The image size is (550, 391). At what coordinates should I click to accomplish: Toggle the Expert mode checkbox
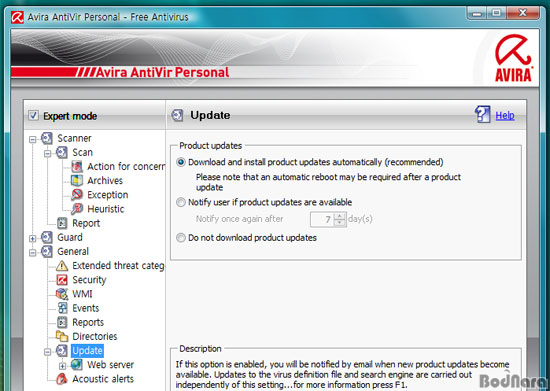click(x=33, y=115)
